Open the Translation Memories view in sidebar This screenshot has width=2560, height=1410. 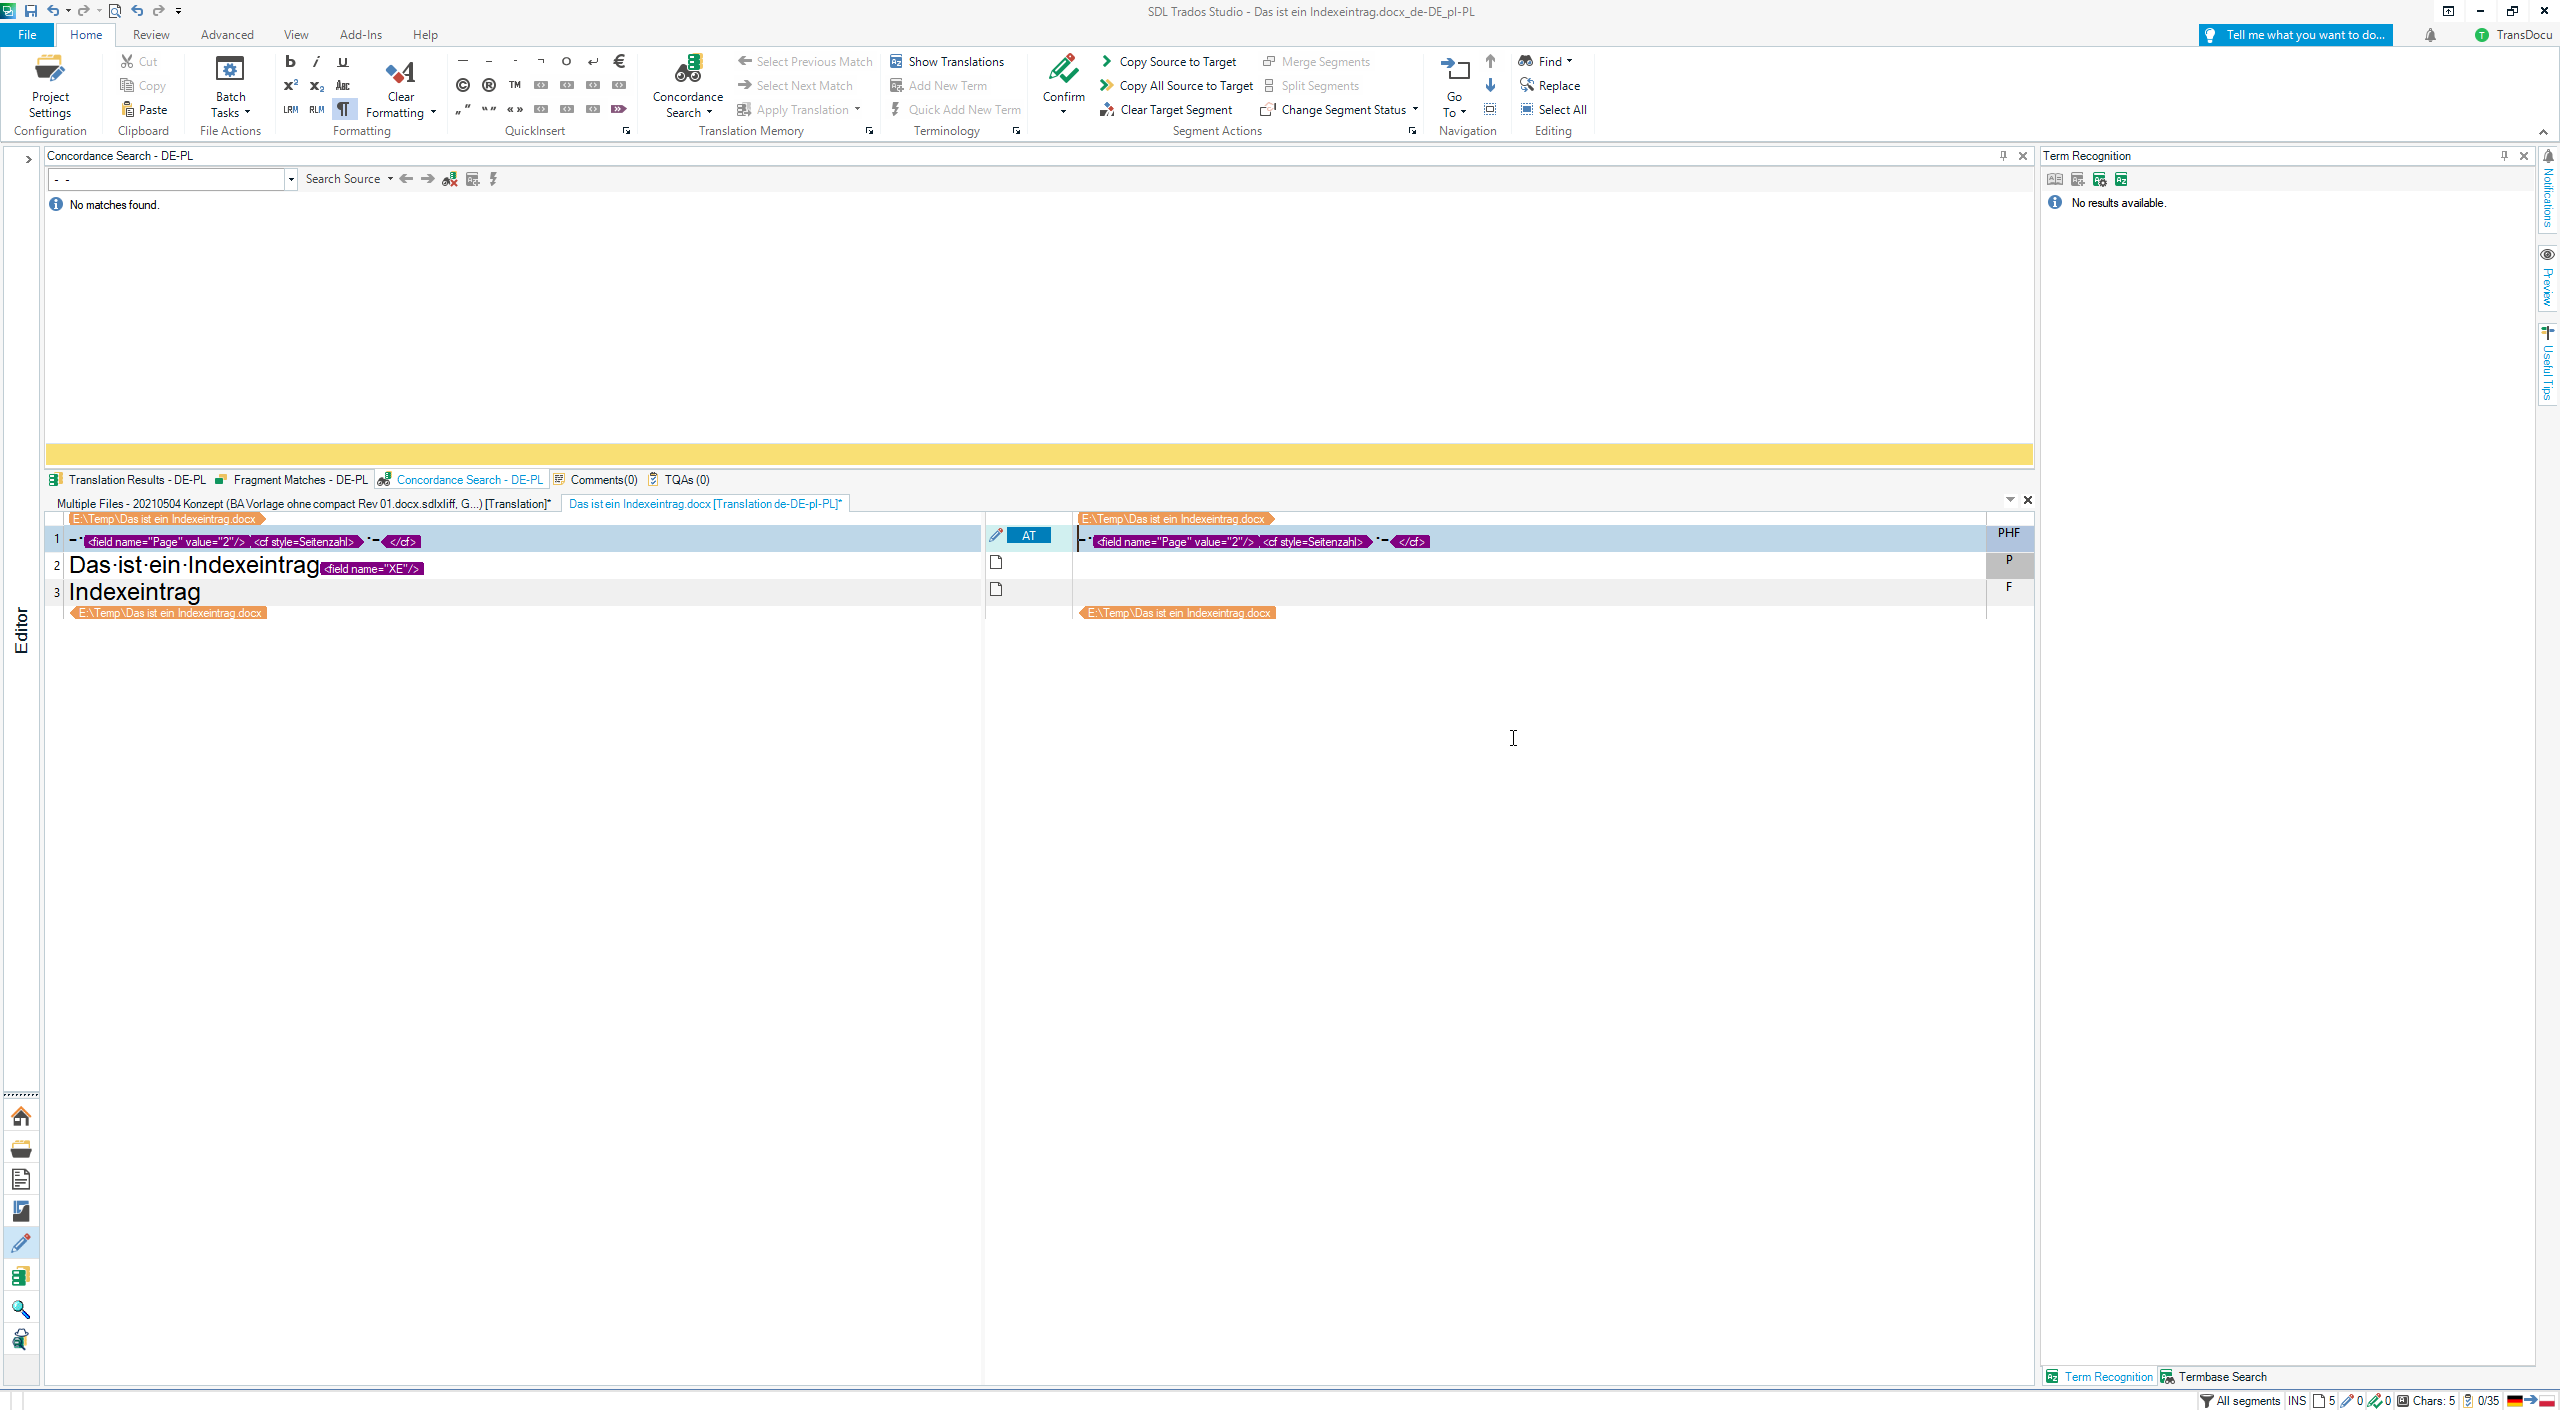[21, 1277]
